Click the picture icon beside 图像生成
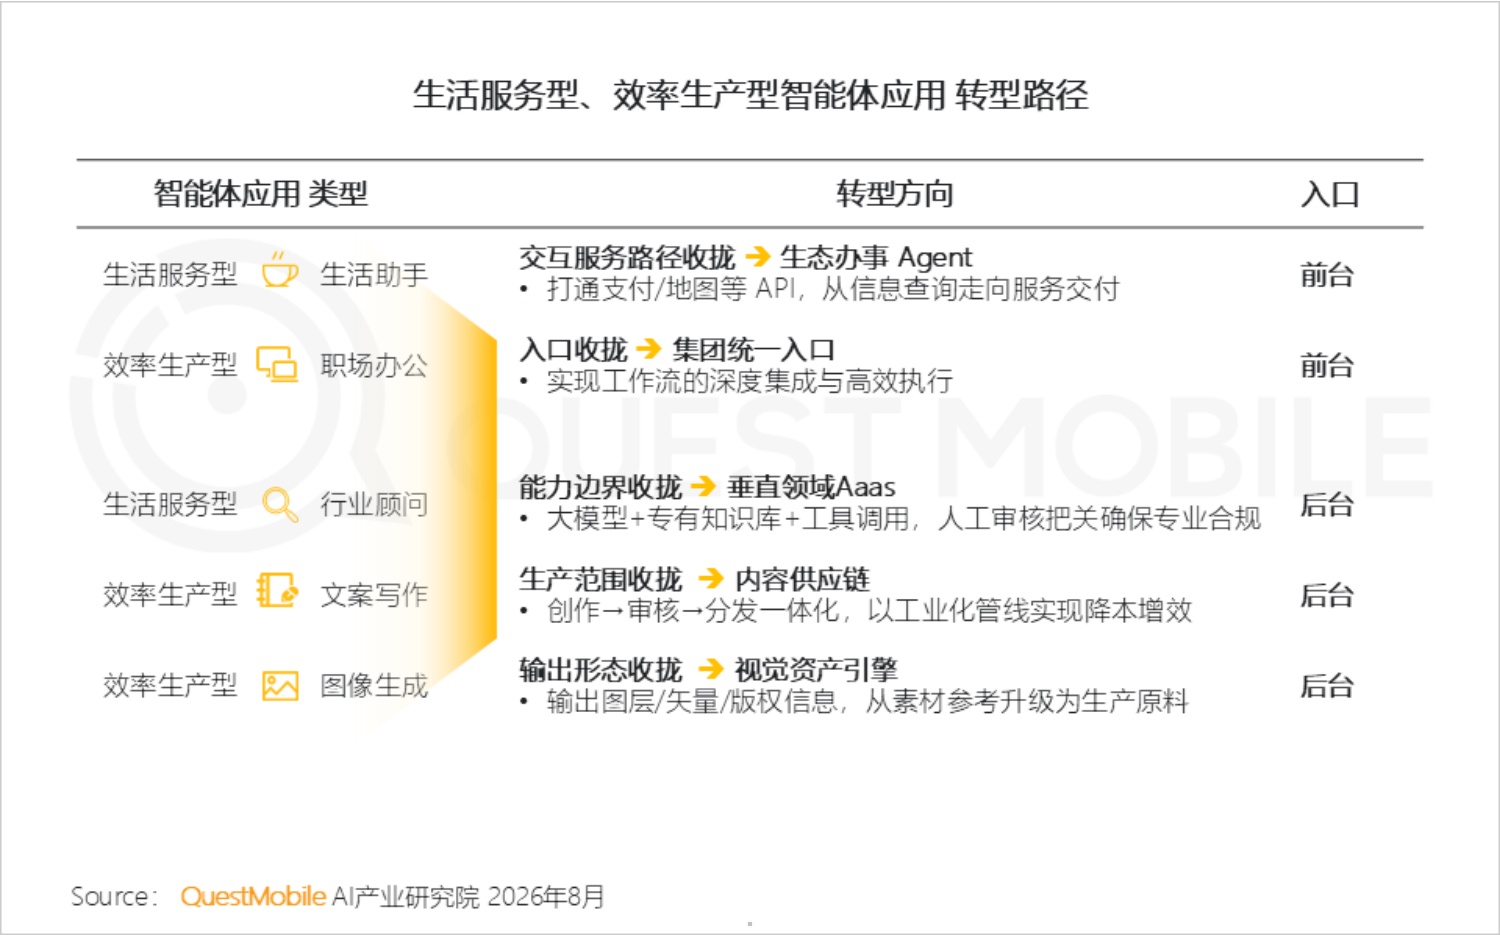Image resolution: width=1500 pixels, height=935 pixels. 280,686
